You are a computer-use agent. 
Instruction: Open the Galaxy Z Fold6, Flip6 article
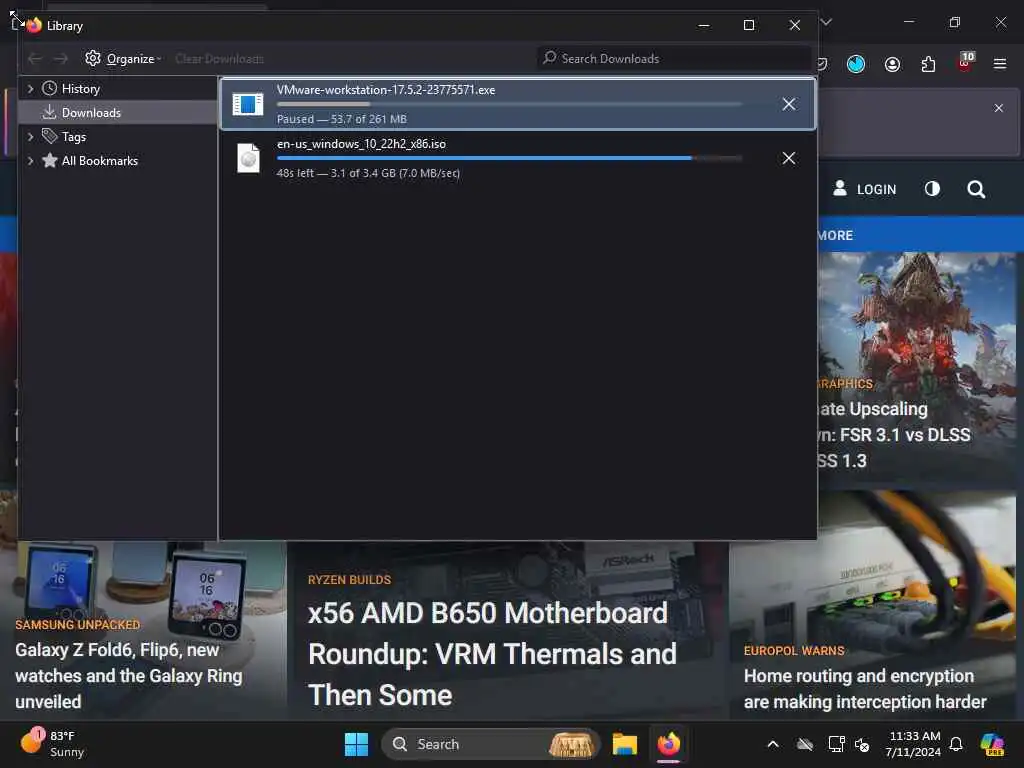tap(129, 676)
